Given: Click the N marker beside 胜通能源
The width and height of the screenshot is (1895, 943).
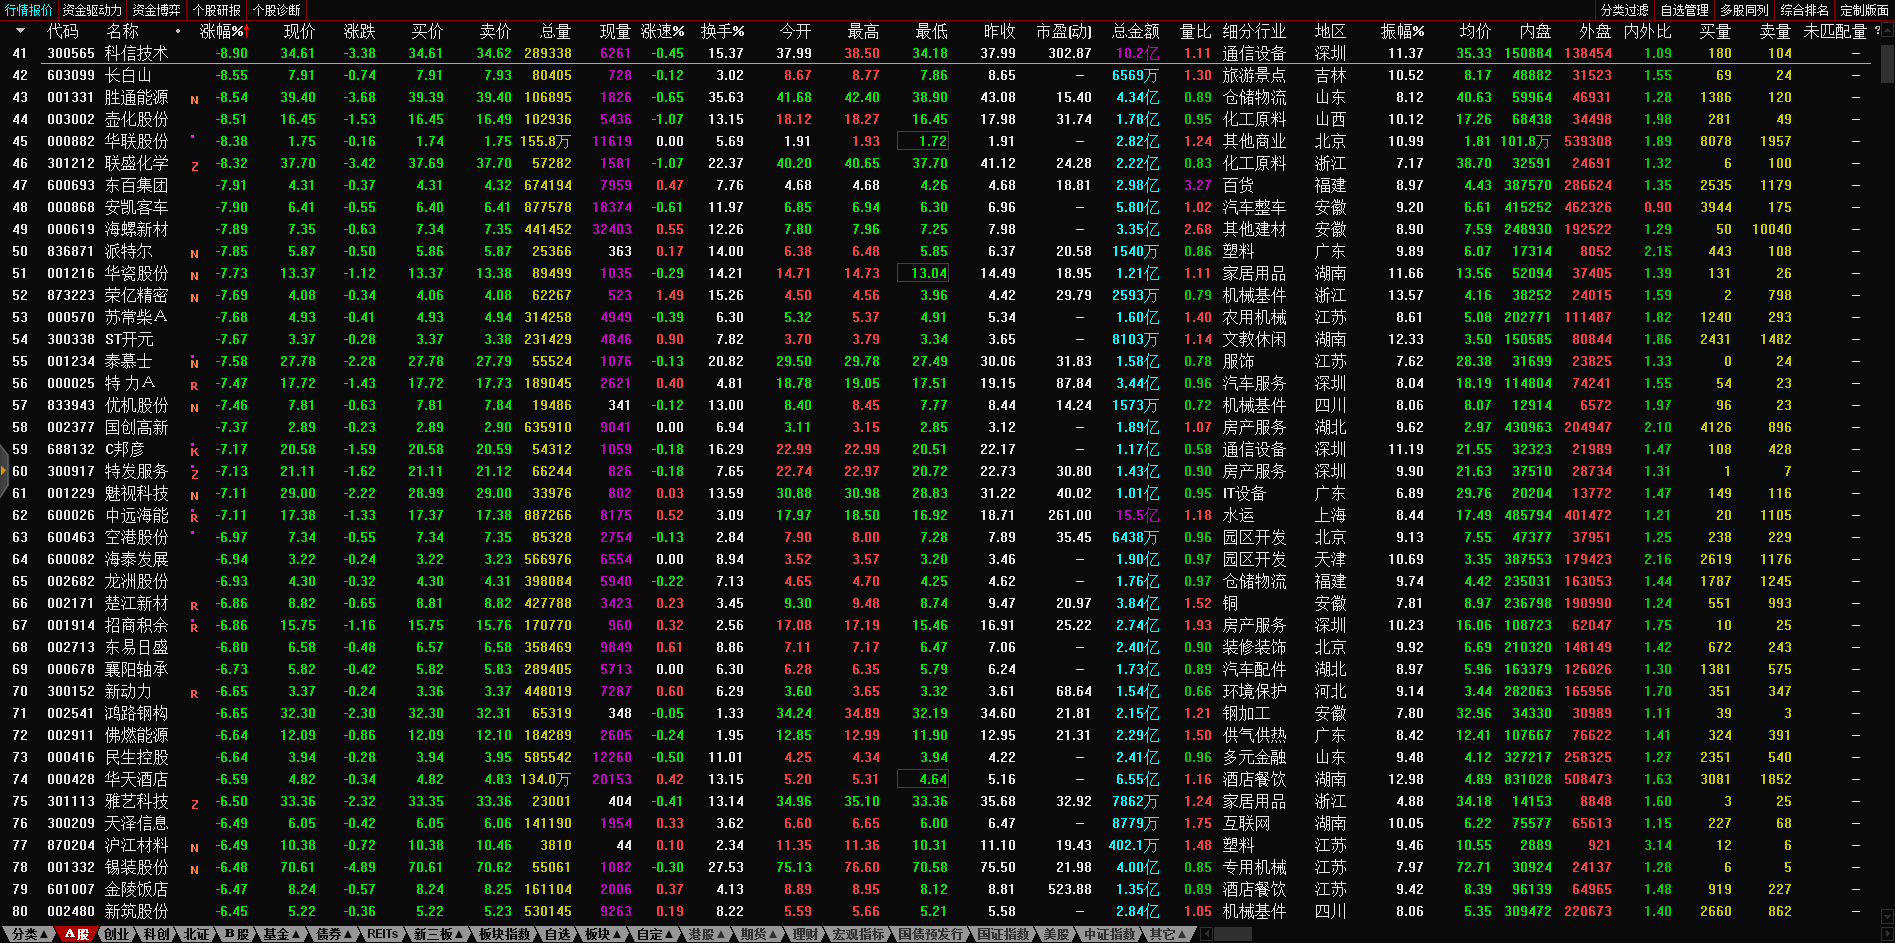Looking at the screenshot, I should pos(194,99).
